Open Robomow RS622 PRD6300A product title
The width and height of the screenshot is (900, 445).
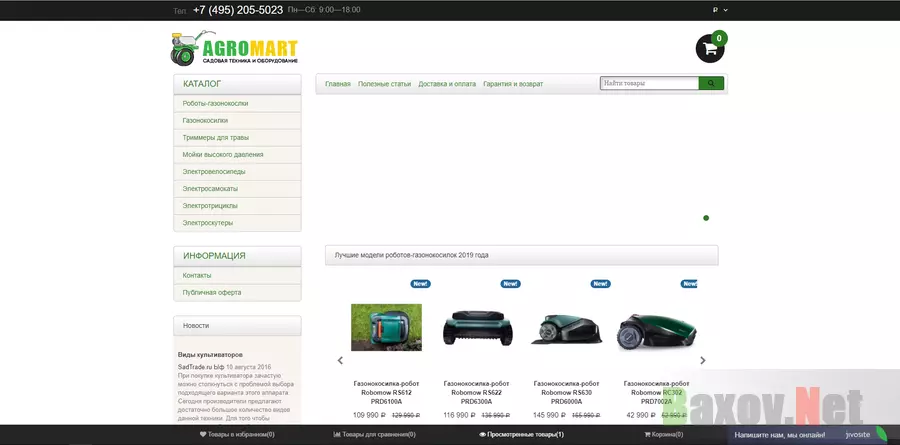[x=476, y=392]
